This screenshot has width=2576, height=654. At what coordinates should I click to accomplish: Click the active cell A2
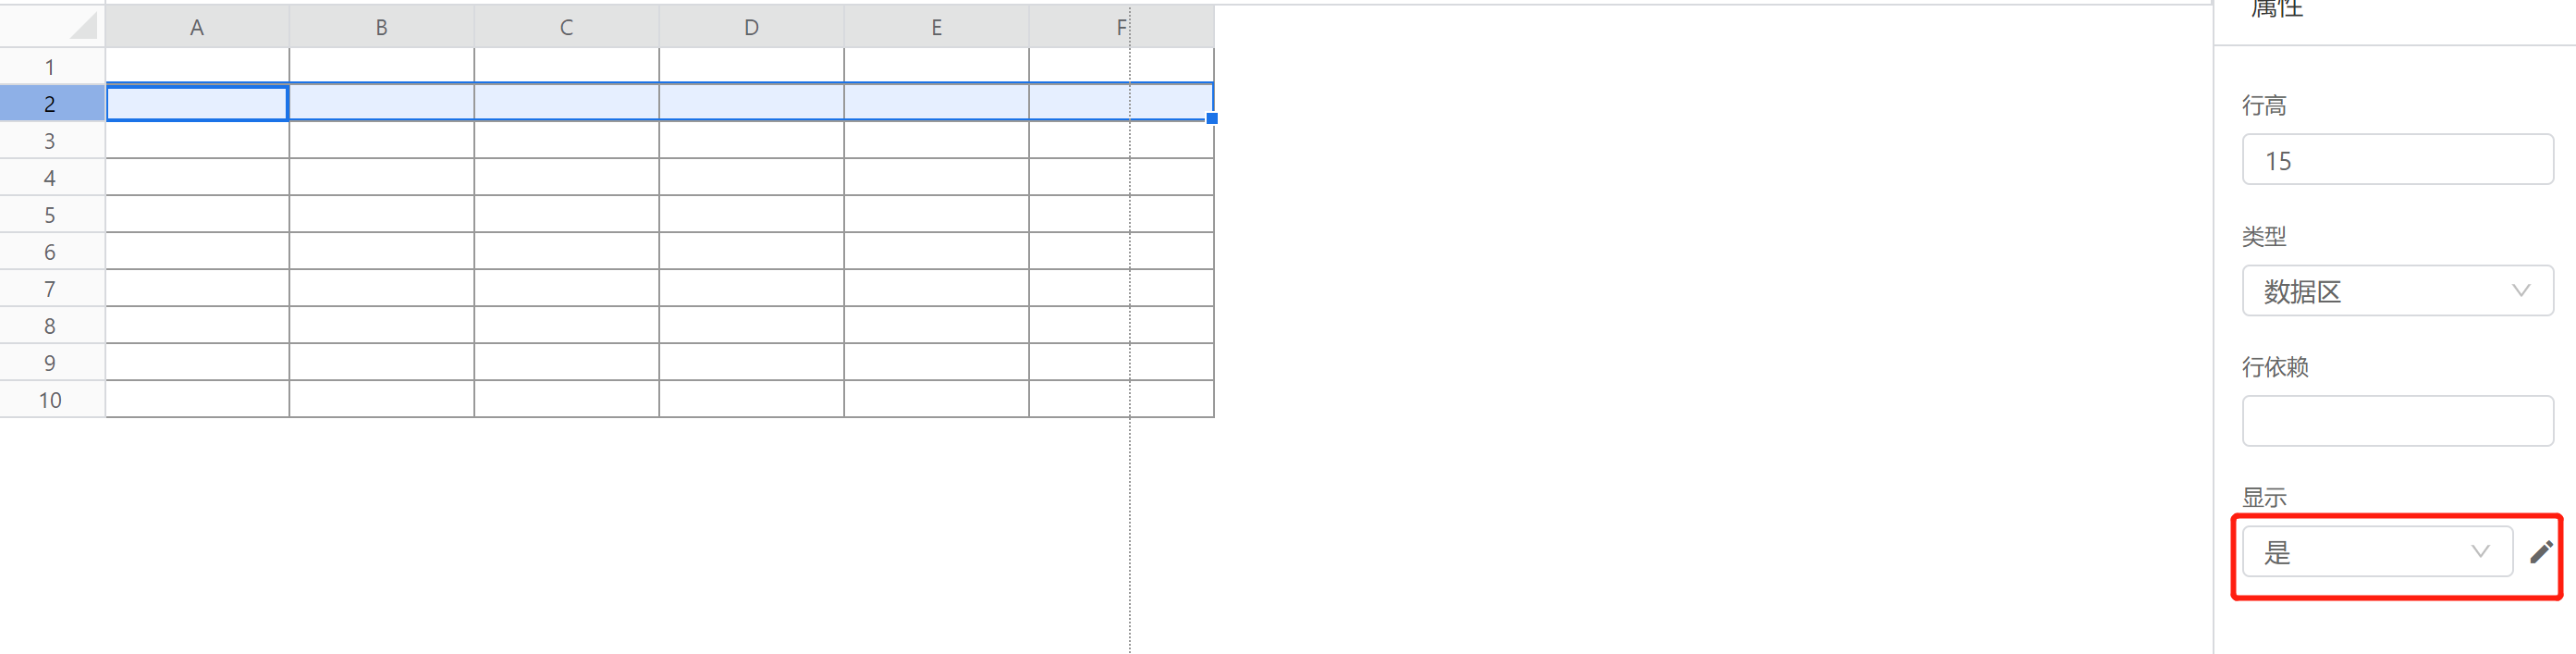click(x=197, y=103)
